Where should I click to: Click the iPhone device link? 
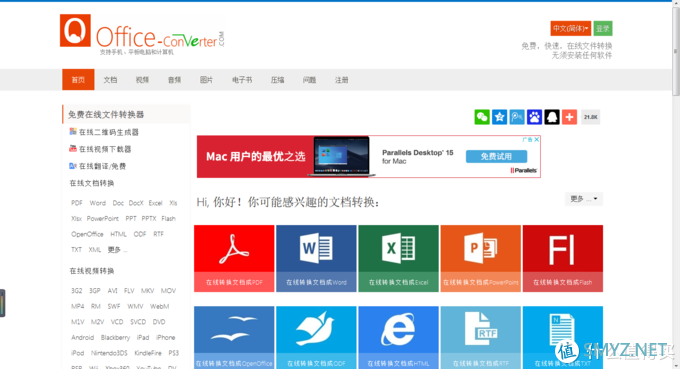[166, 337]
